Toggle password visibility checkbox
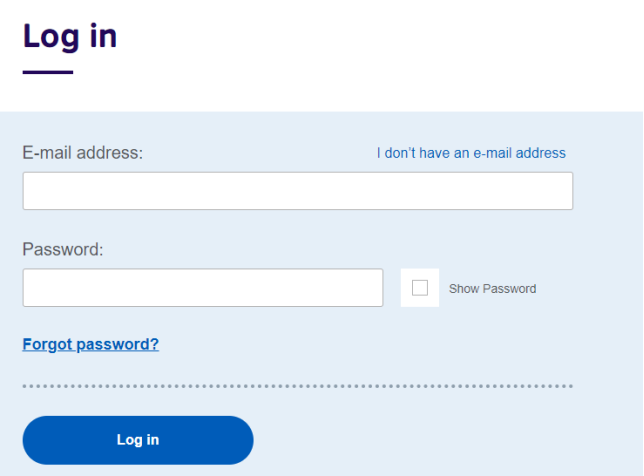 (420, 288)
